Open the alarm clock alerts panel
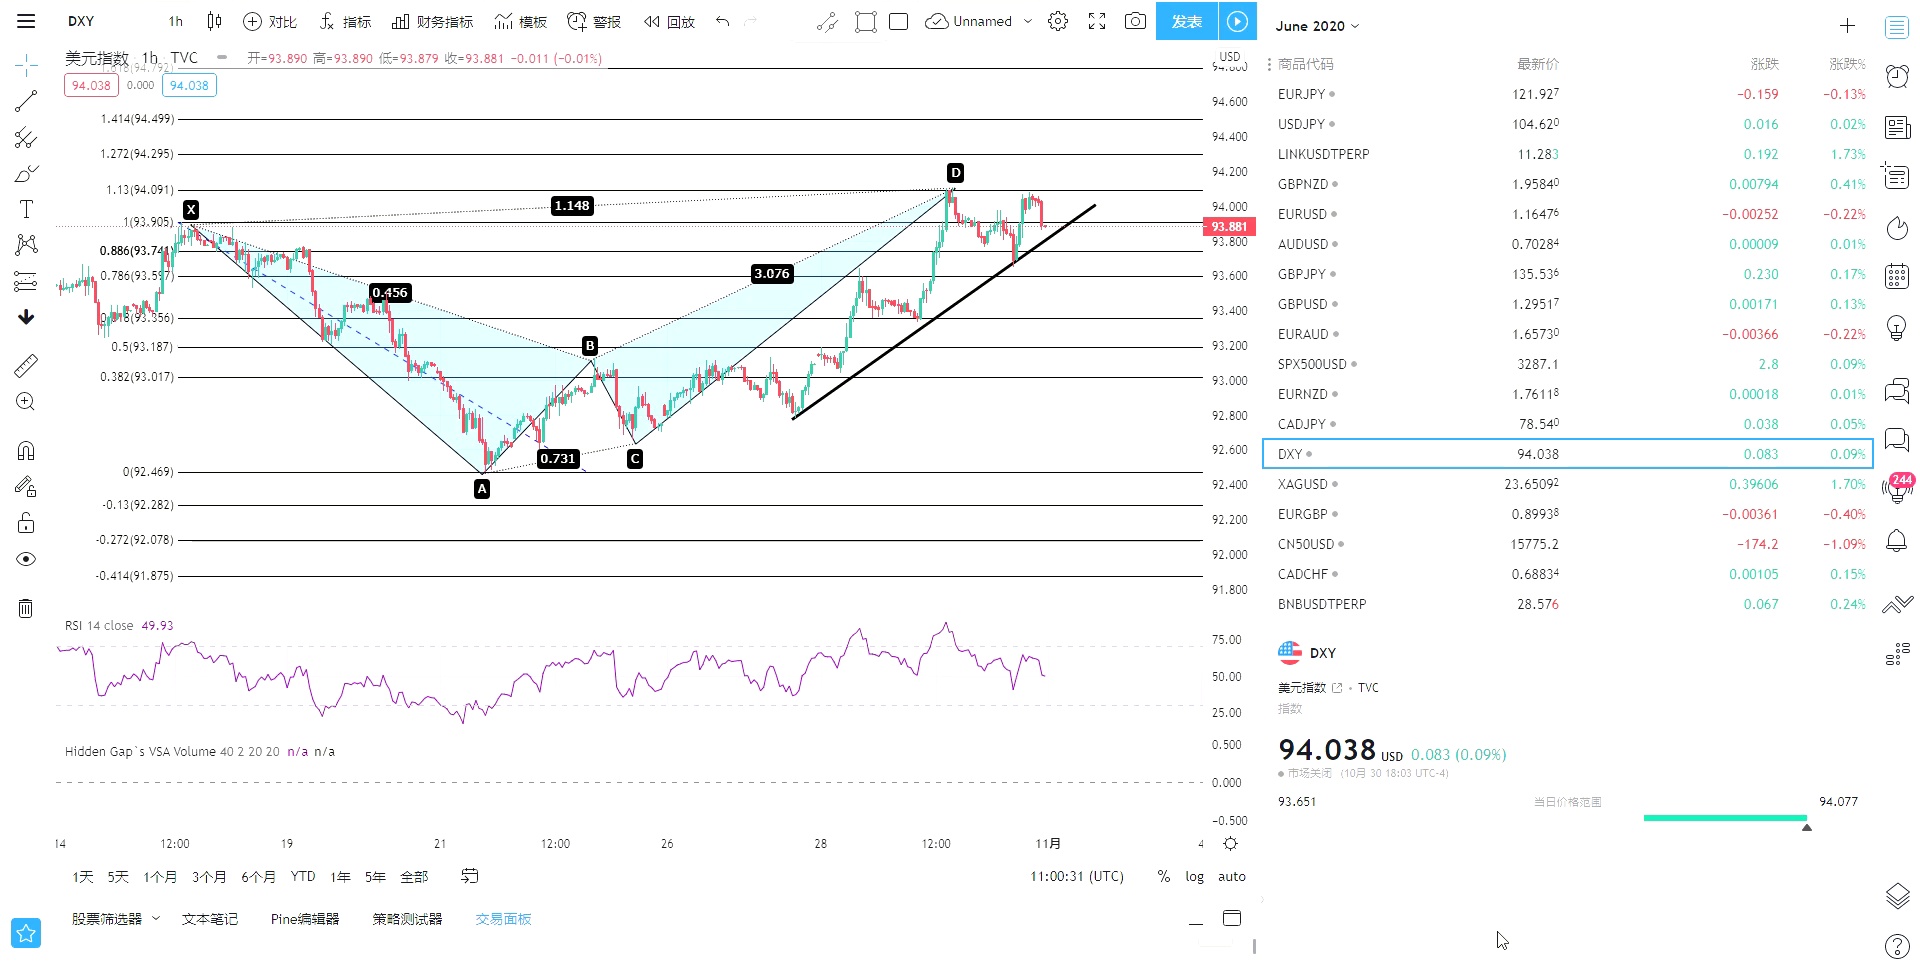This screenshot has width=1920, height=968. [x=1897, y=76]
